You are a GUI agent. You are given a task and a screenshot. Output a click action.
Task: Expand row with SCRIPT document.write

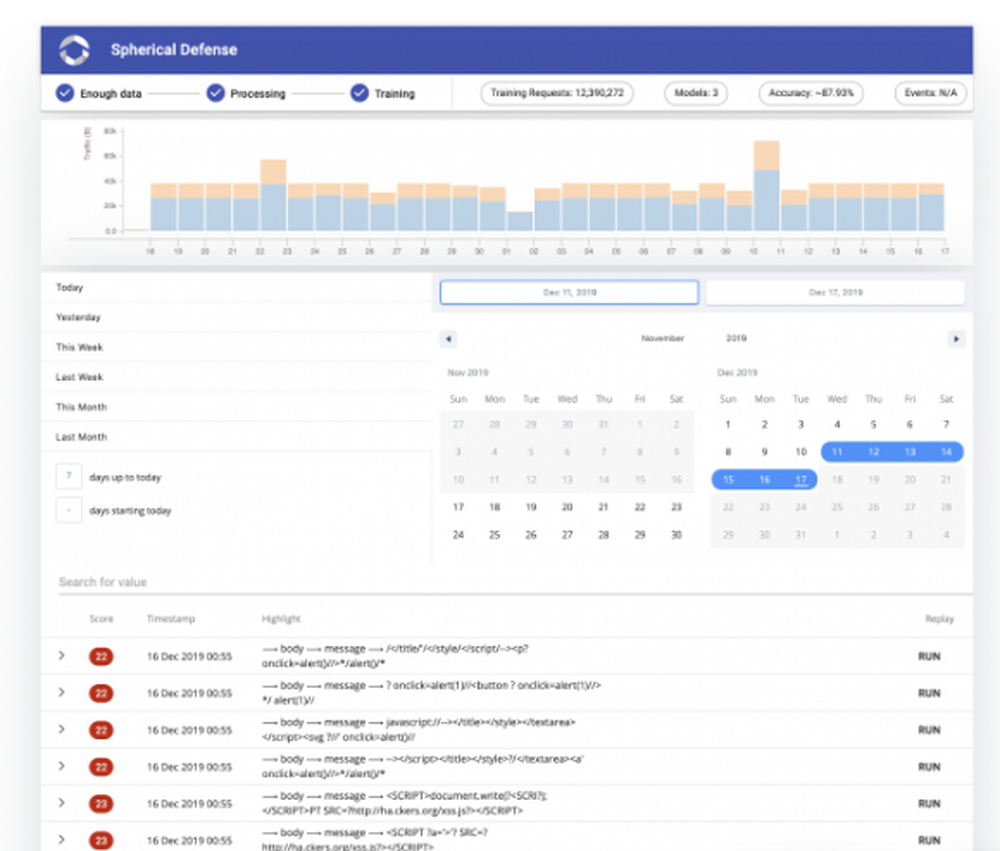tap(62, 803)
